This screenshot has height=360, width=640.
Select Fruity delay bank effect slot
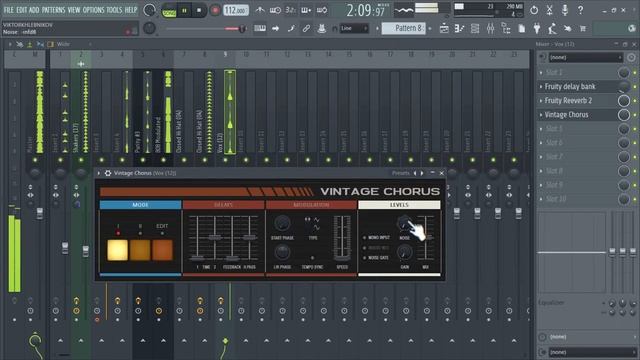(x=570, y=86)
